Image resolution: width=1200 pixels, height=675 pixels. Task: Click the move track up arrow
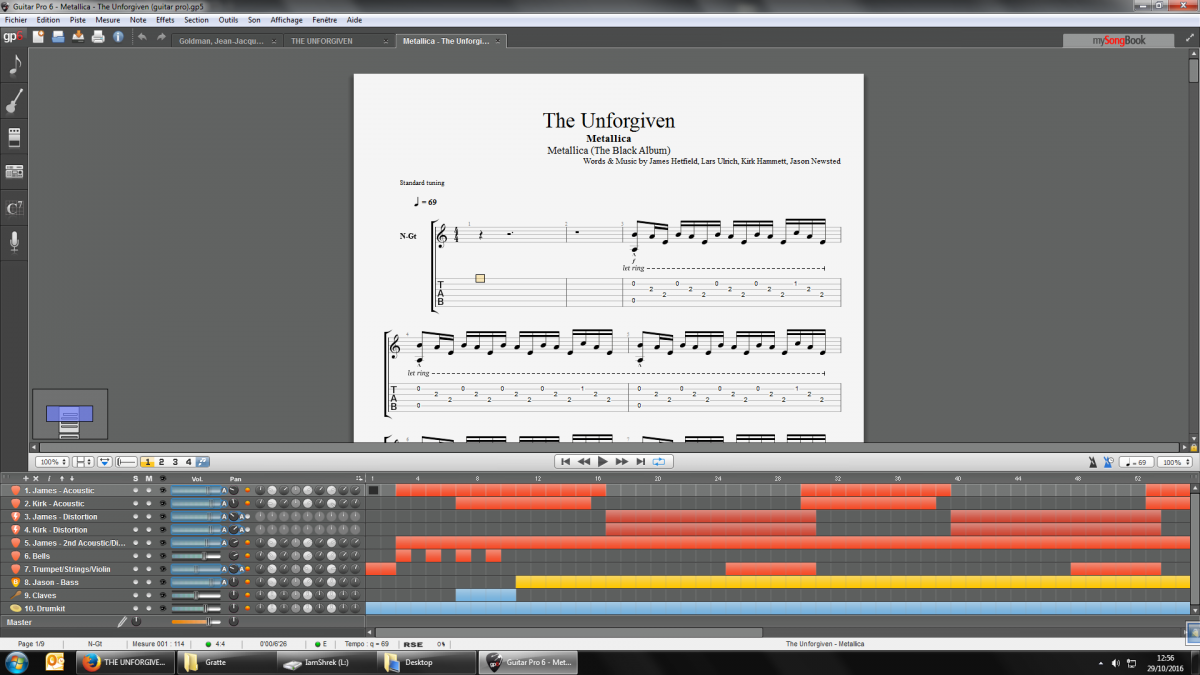[x=61, y=479]
